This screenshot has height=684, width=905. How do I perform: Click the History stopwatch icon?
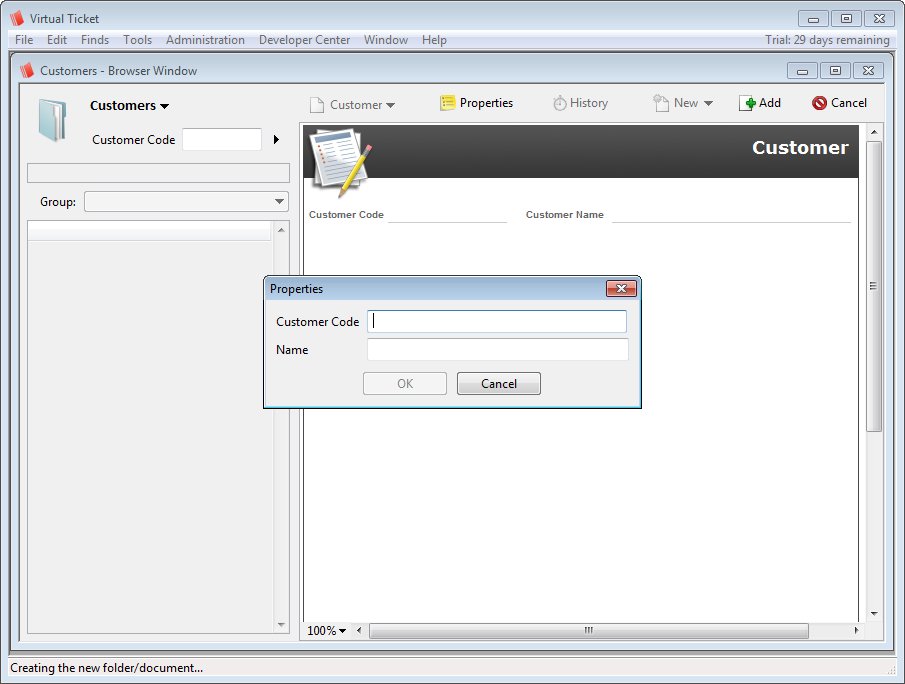pos(559,103)
